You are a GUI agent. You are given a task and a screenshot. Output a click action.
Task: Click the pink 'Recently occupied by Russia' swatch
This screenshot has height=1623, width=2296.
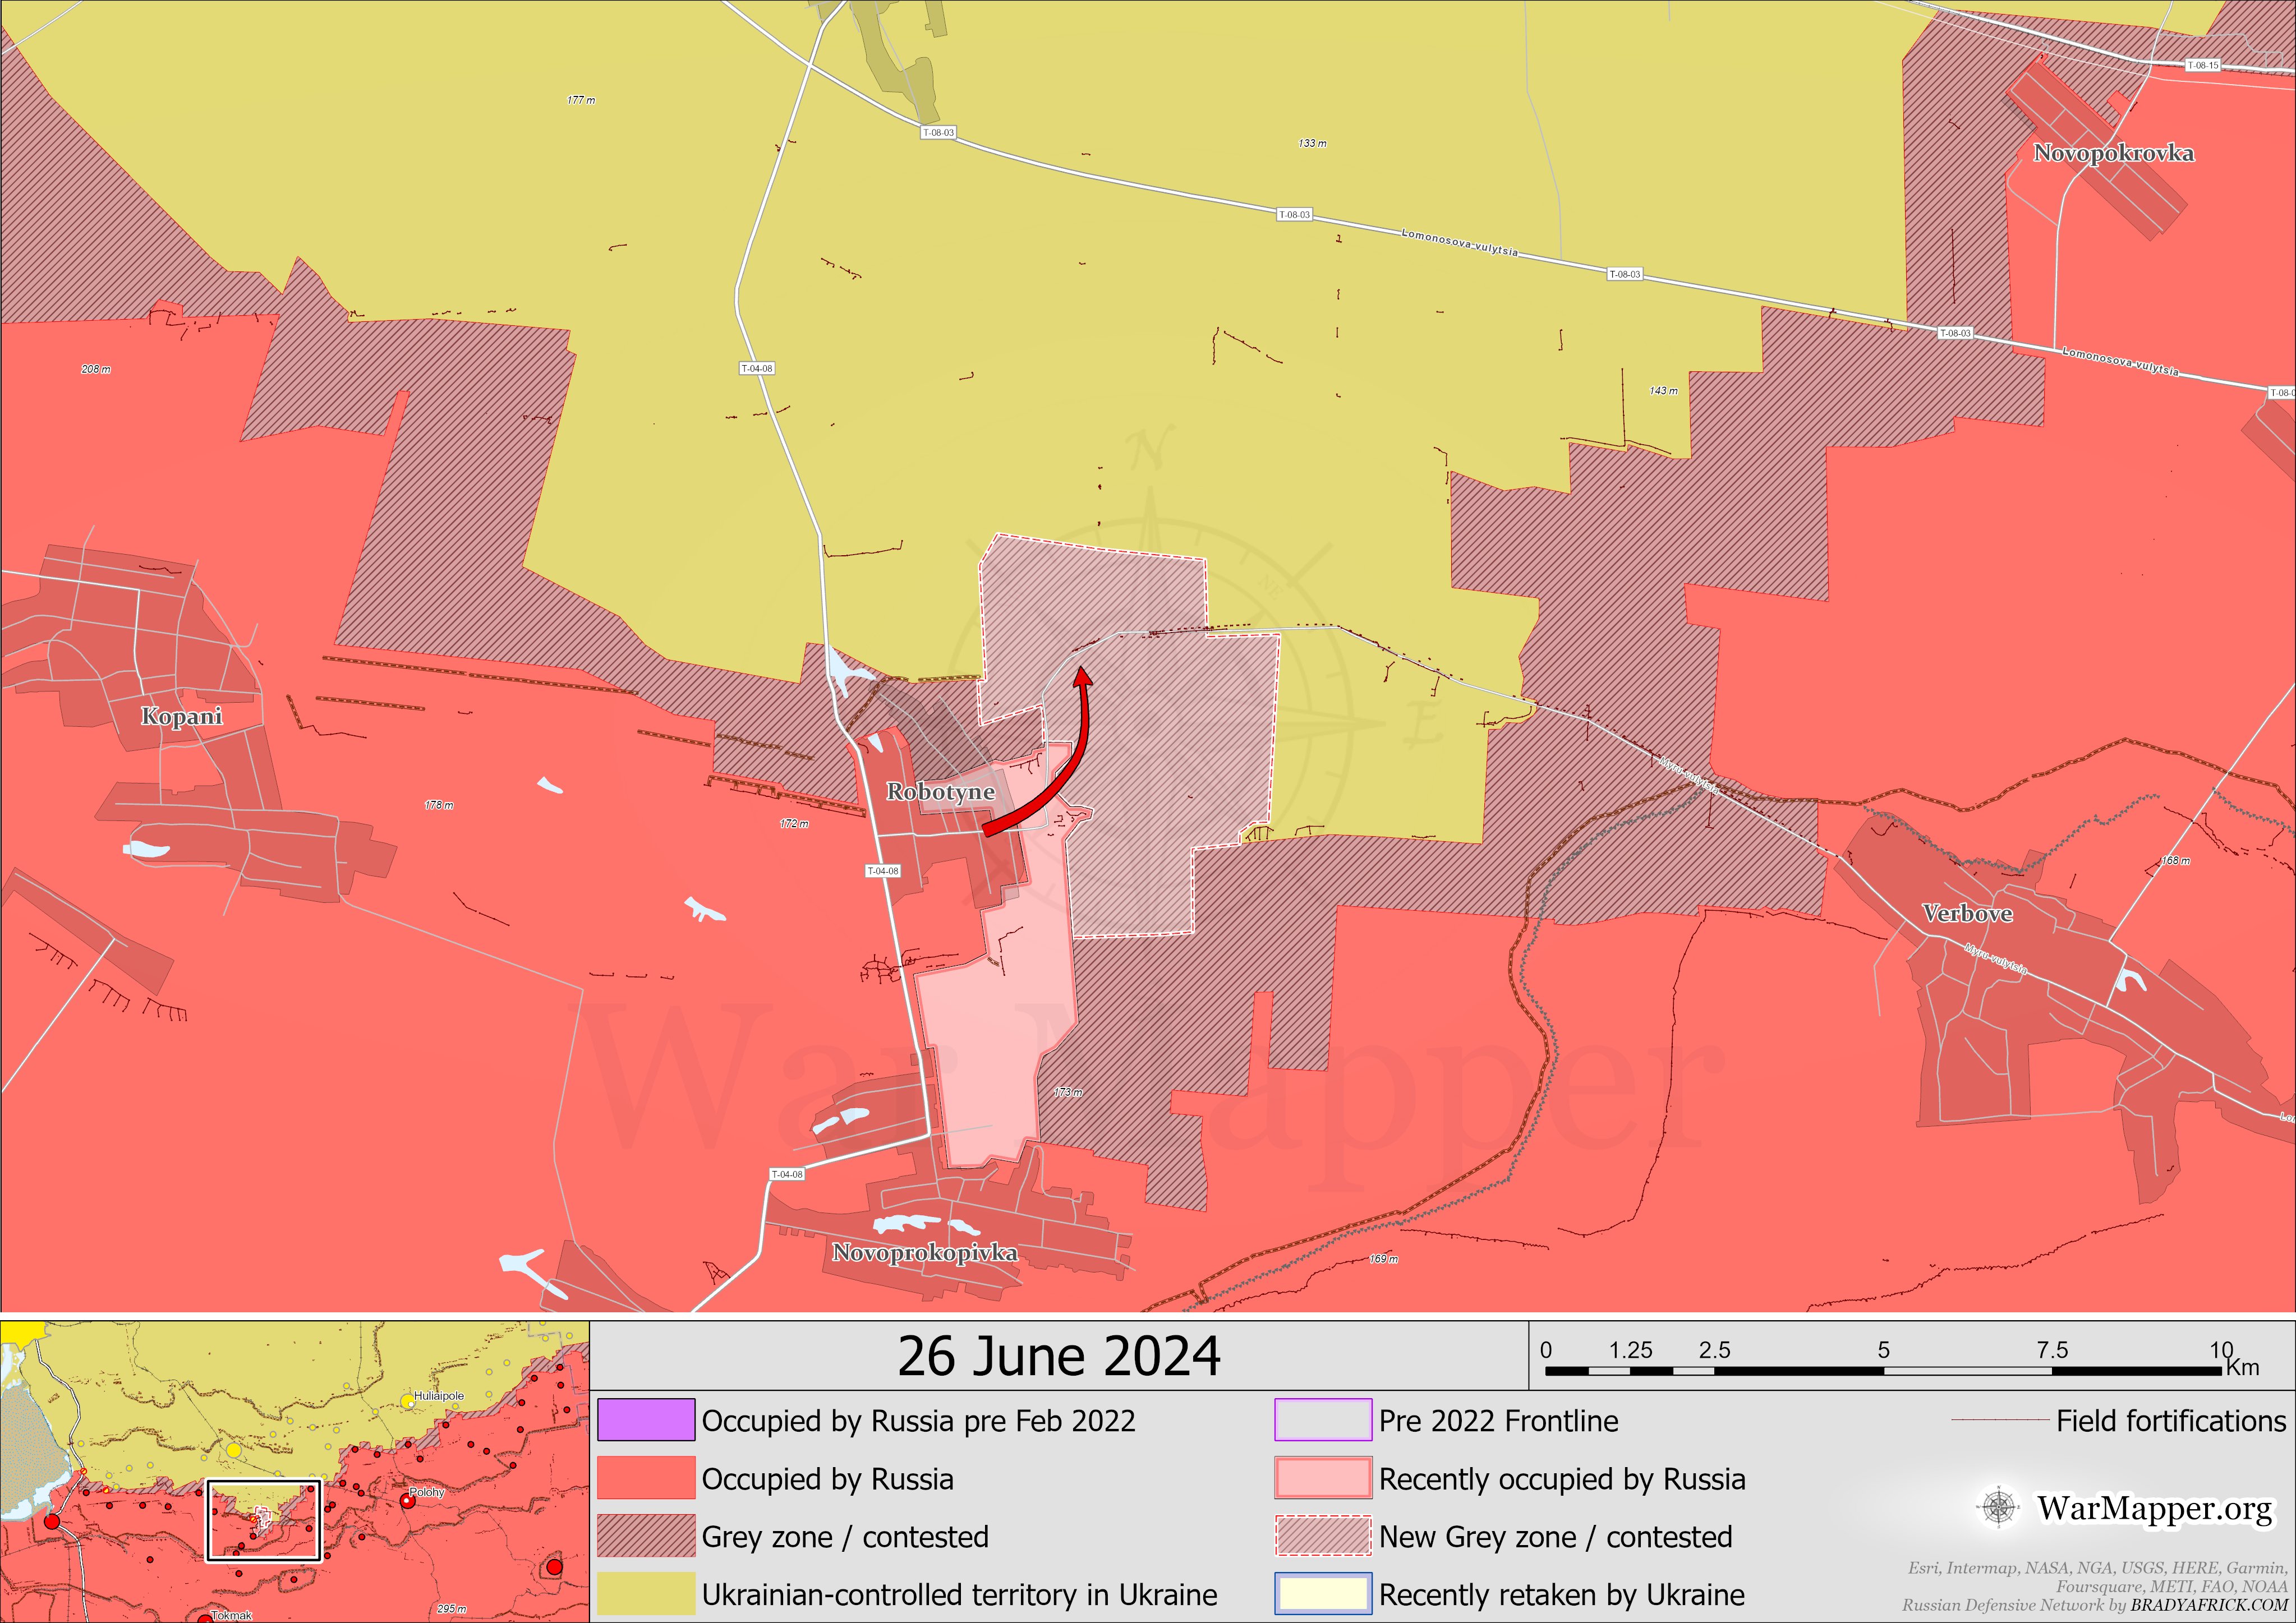(1323, 1478)
